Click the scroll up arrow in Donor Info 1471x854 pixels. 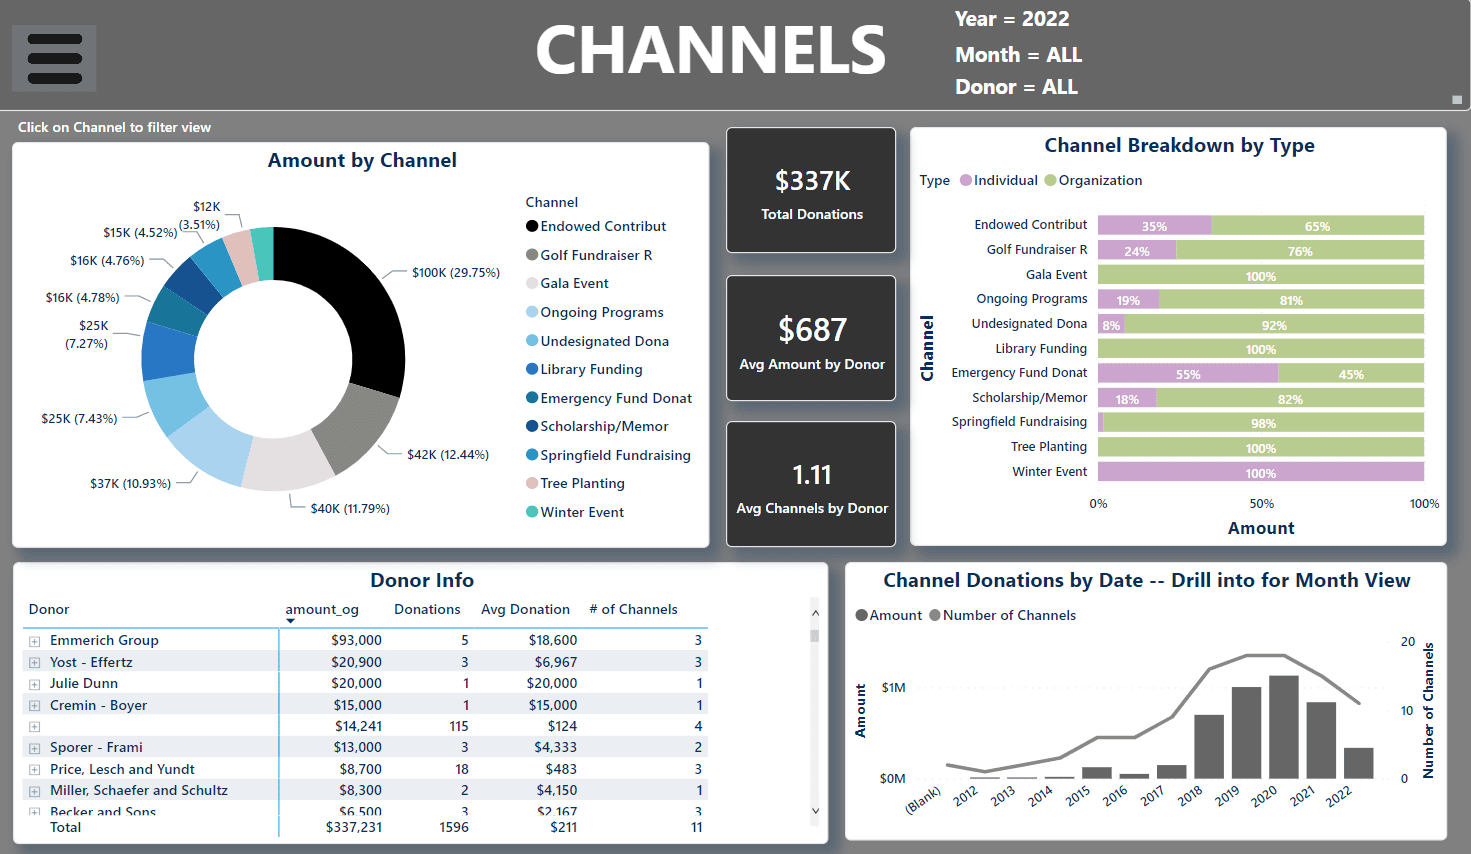815,612
